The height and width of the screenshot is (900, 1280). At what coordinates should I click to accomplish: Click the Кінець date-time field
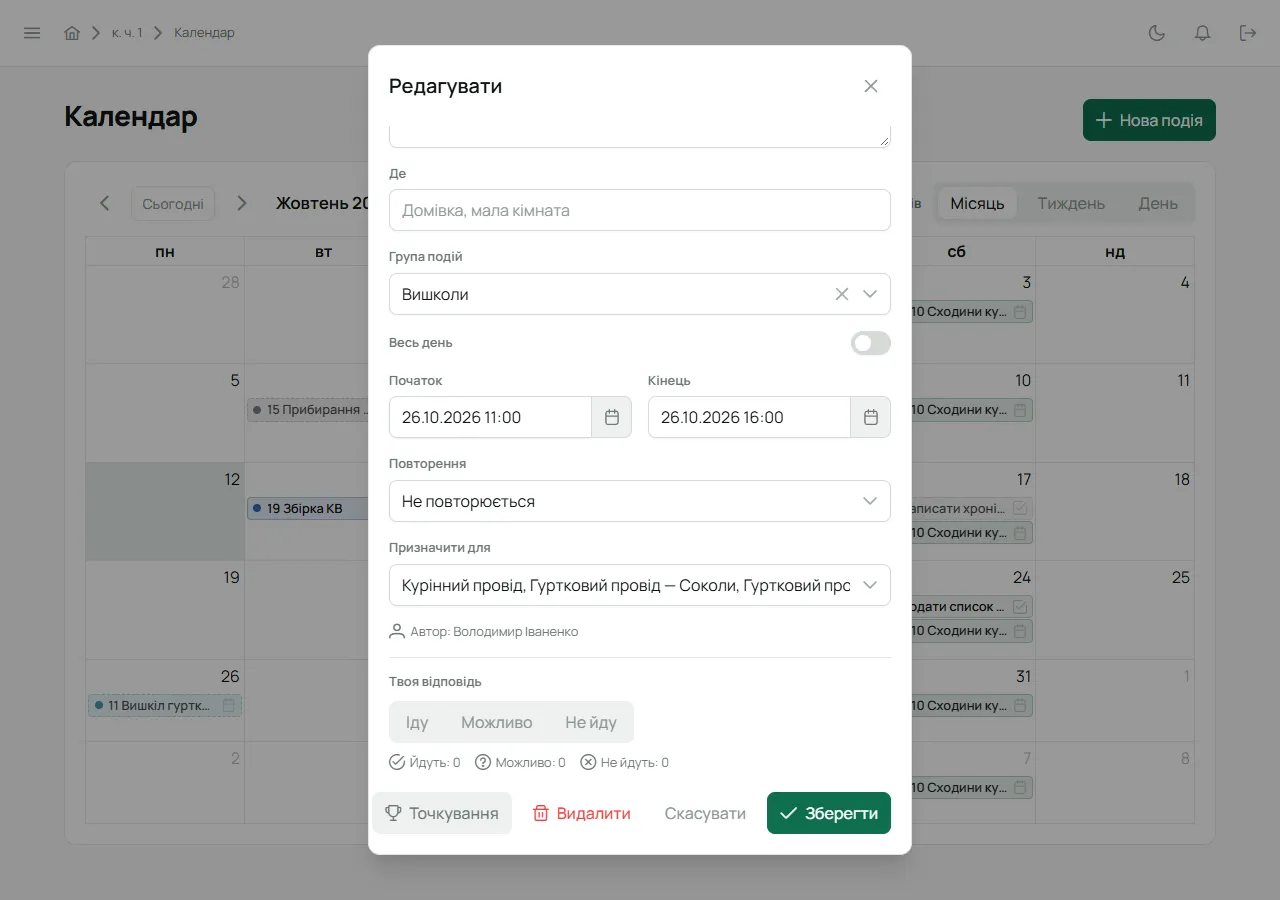click(749, 417)
